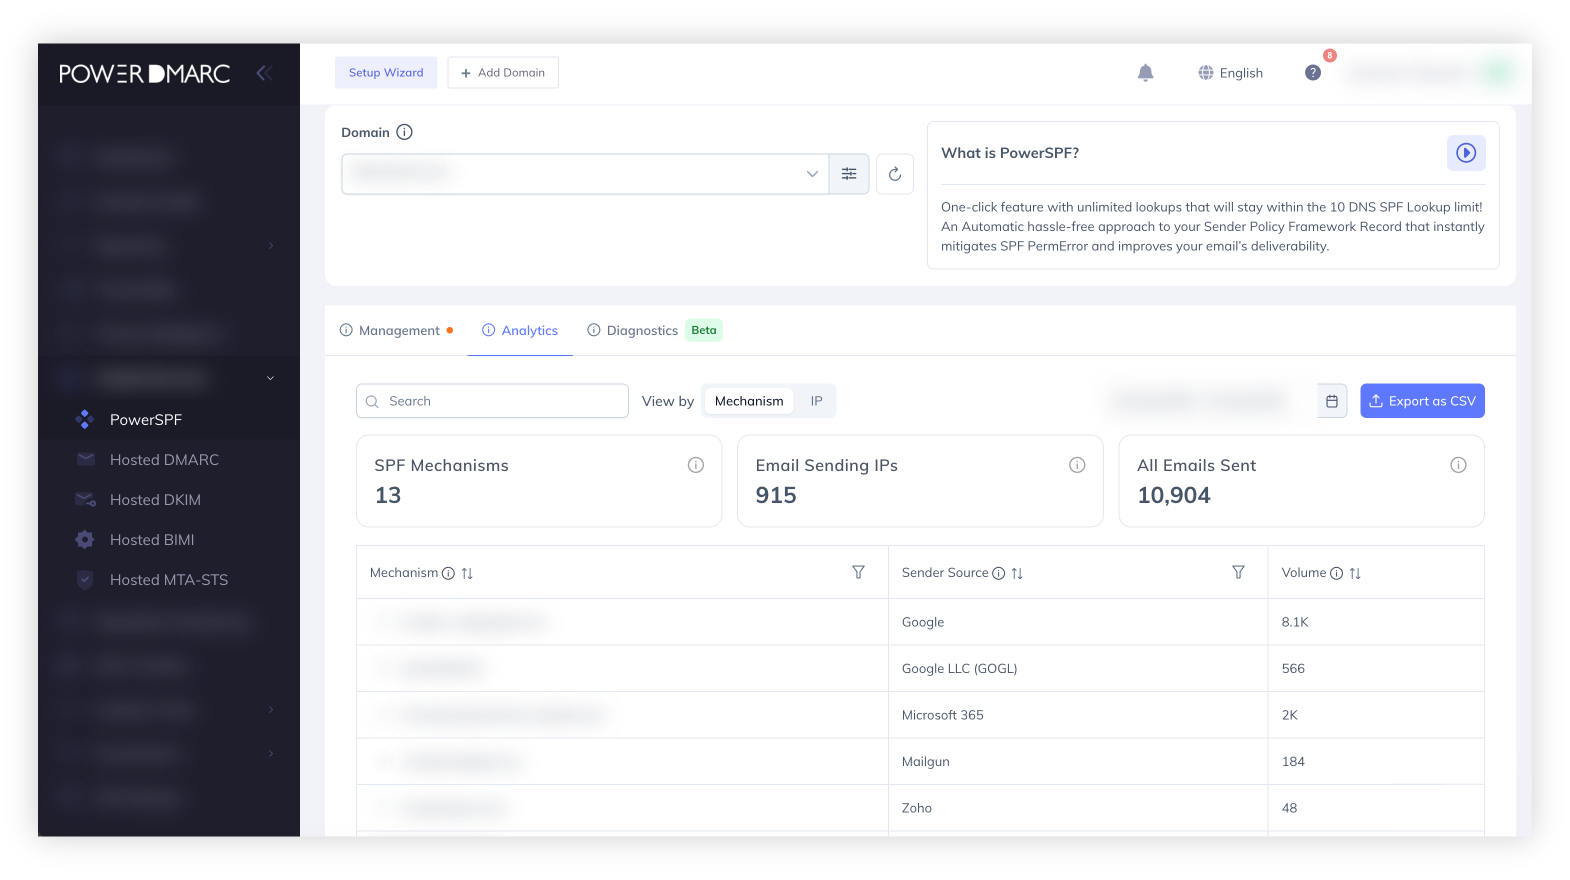Image resolution: width=1570 pixels, height=880 pixels.
Task: Open the Domain dropdown
Action: tap(585, 174)
